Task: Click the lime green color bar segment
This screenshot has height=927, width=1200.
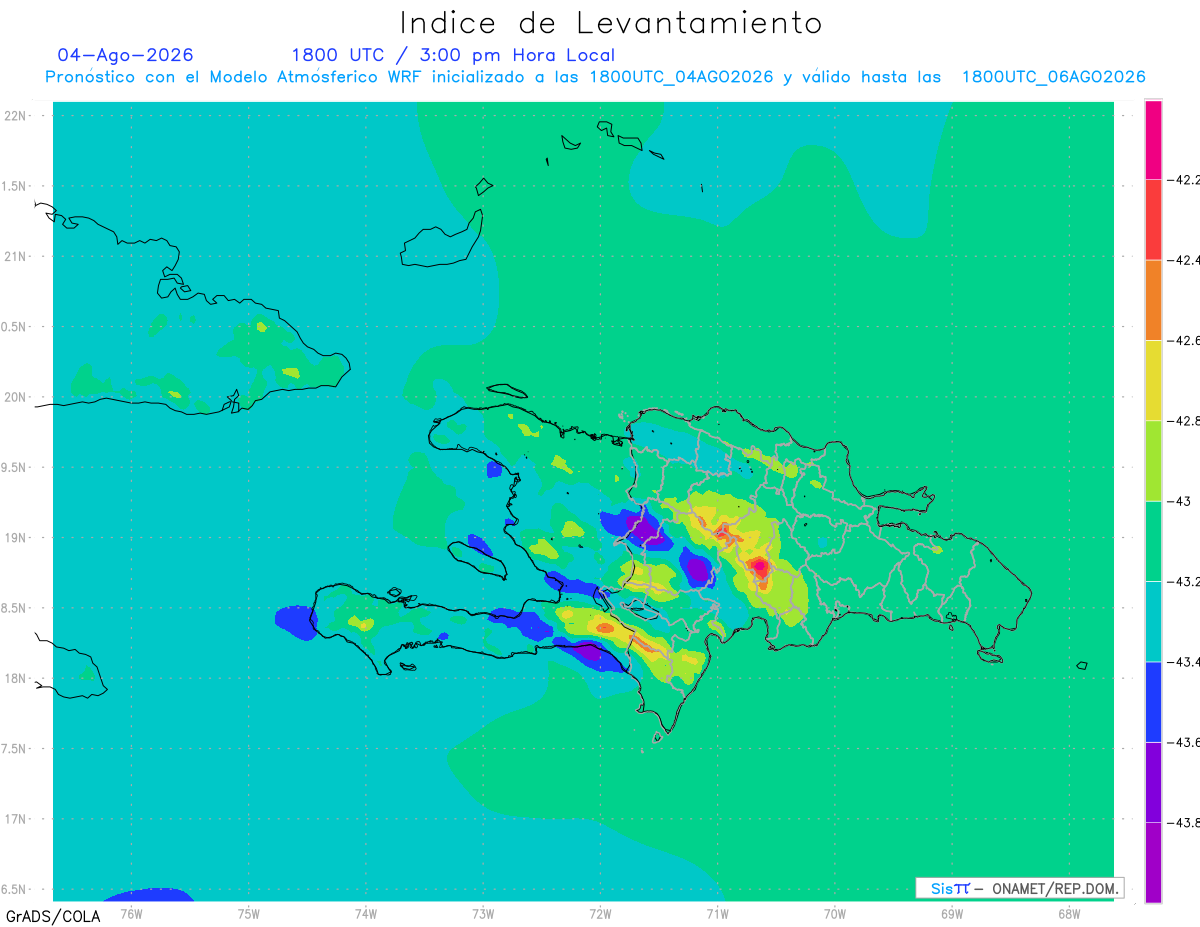Action: click(x=1153, y=460)
